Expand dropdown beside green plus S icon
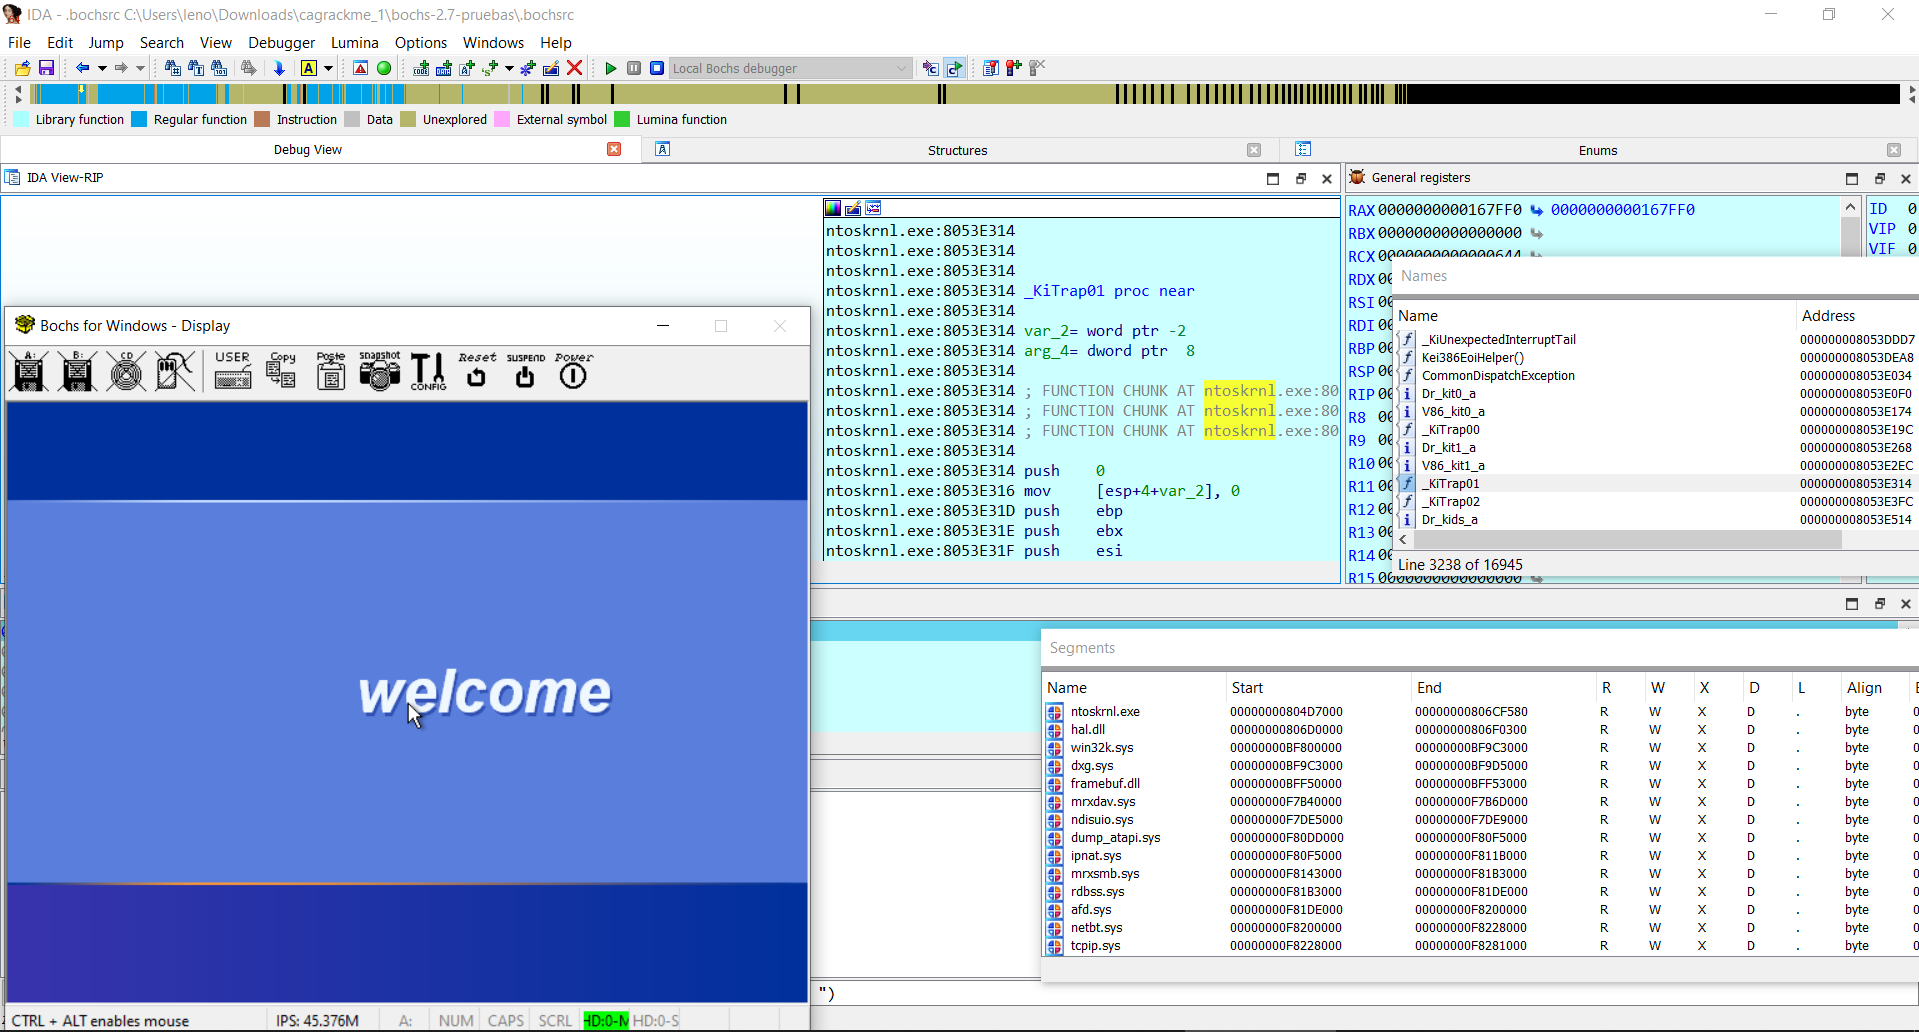This screenshot has height=1032, width=1919. click(509, 68)
